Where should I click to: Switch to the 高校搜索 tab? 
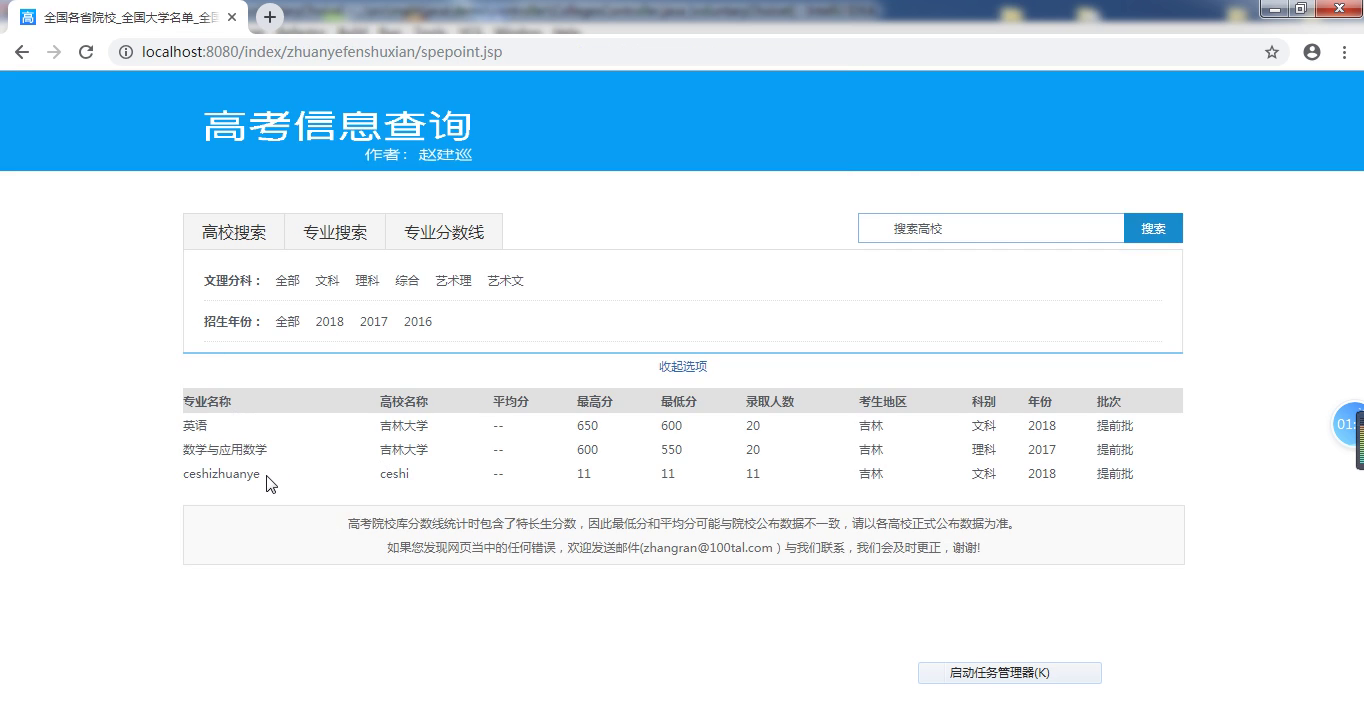click(x=234, y=232)
